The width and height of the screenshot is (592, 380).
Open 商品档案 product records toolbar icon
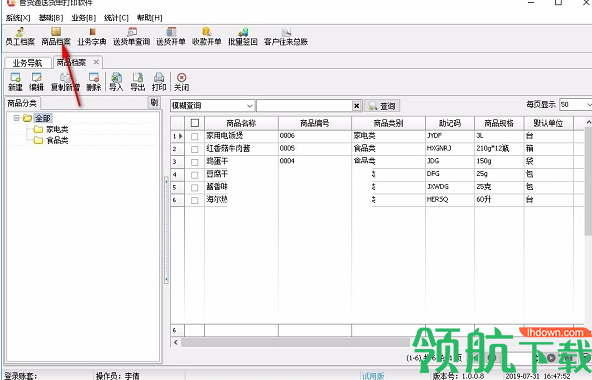(x=56, y=37)
